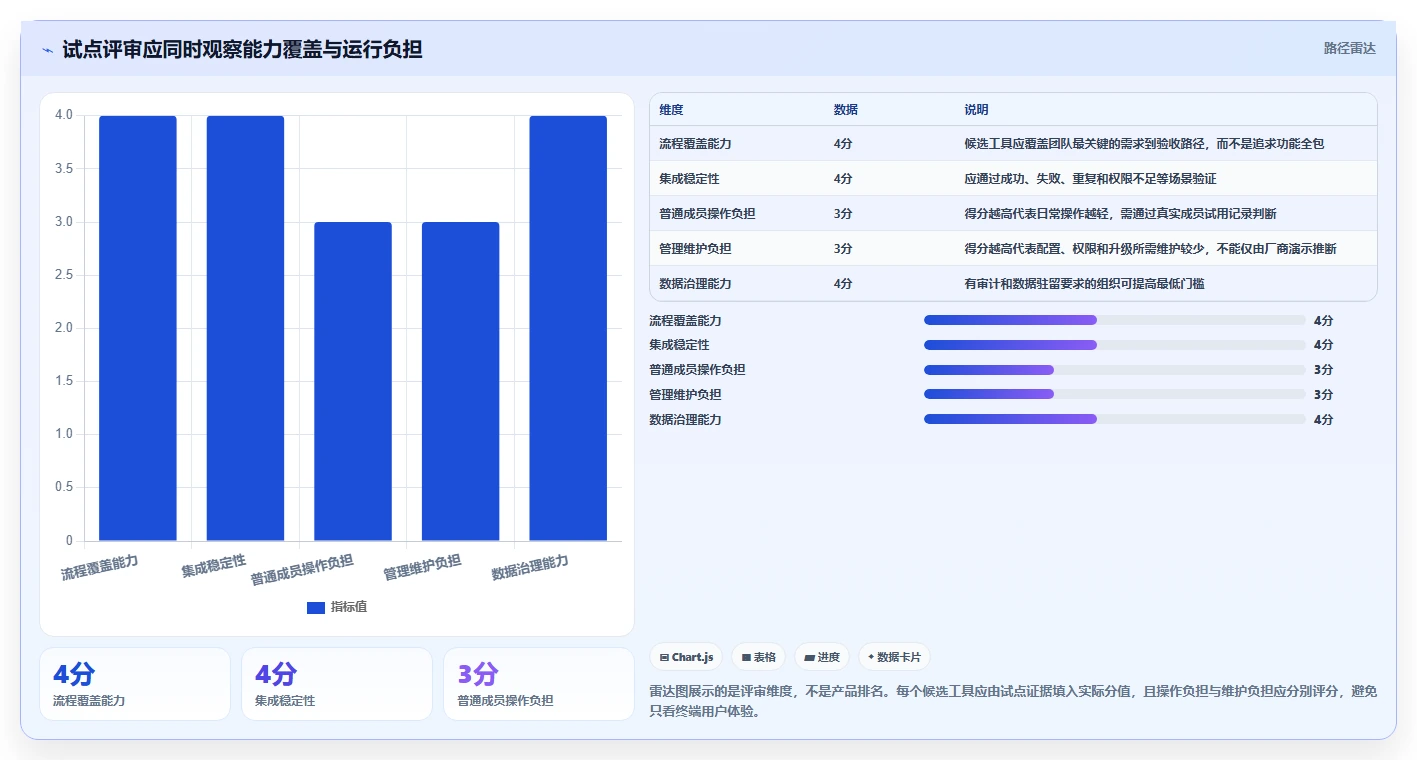Click the 集成稳定性 bar in the chart
This screenshot has width=1417, height=760.
[245, 328]
